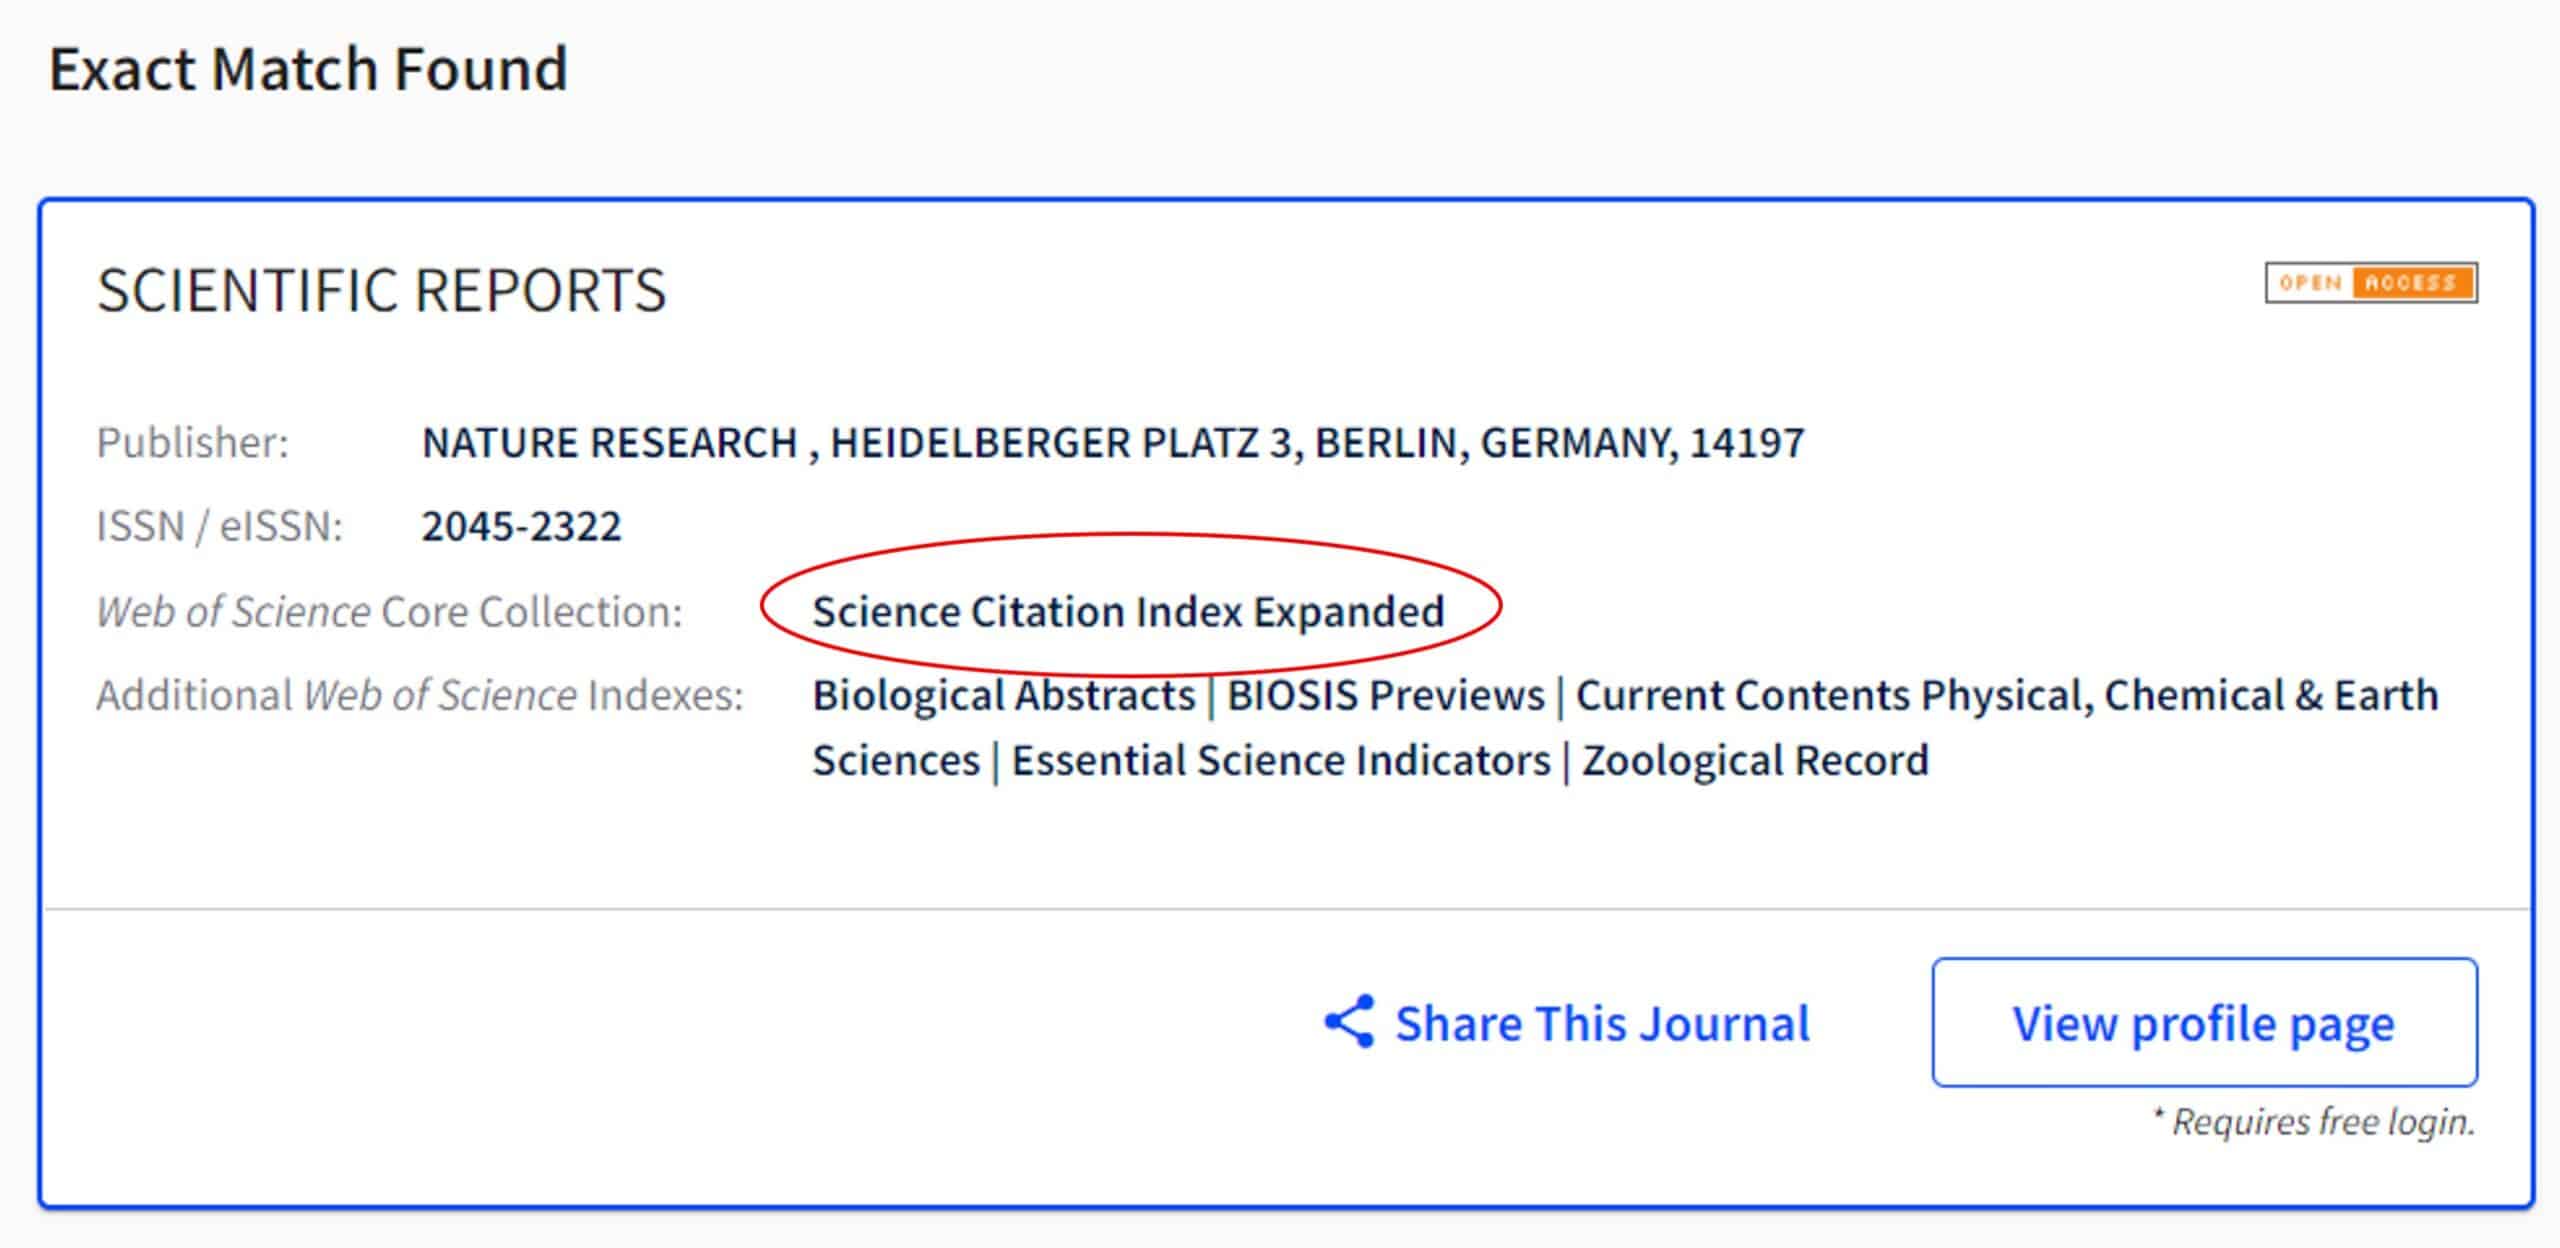This screenshot has height=1248, width=2560.
Task: Select the Zoological Record index
Action: (x=1752, y=760)
